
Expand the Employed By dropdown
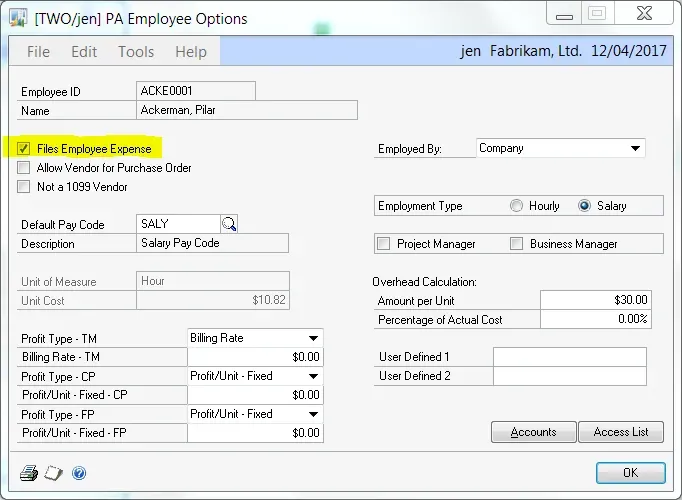pos(635,149)
